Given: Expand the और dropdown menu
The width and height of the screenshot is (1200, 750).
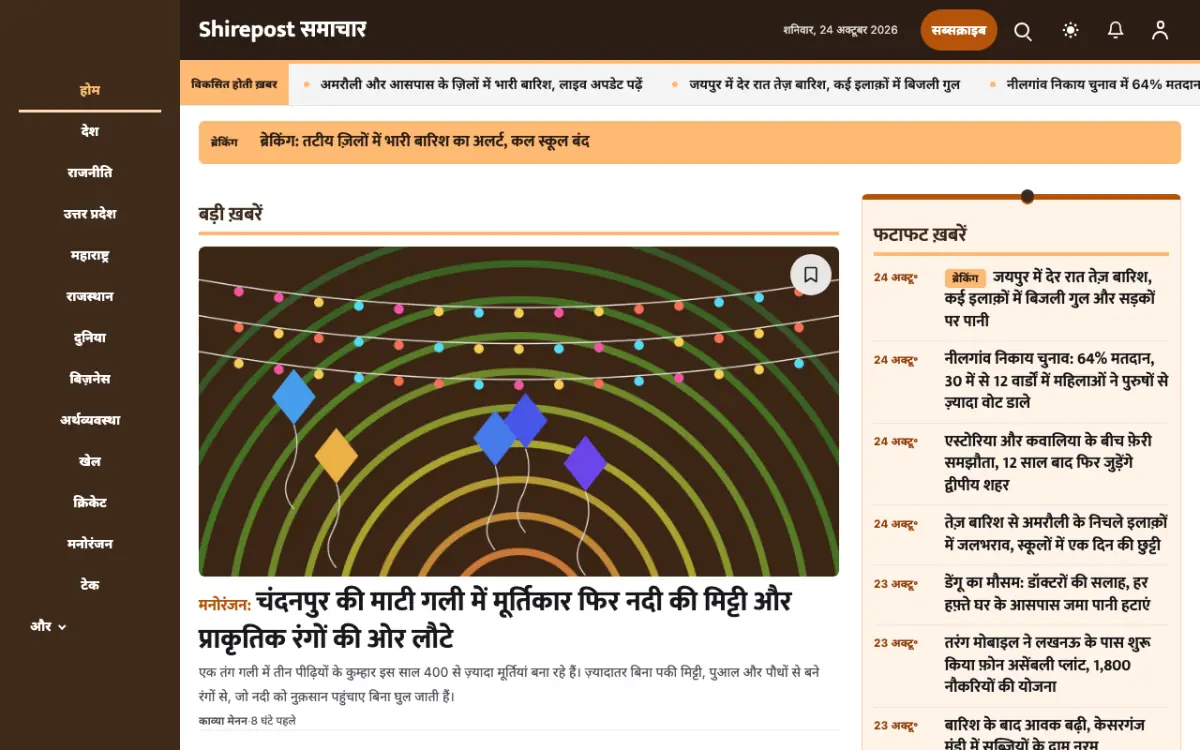Looking at the screenshot, I should tap(48, 626).
